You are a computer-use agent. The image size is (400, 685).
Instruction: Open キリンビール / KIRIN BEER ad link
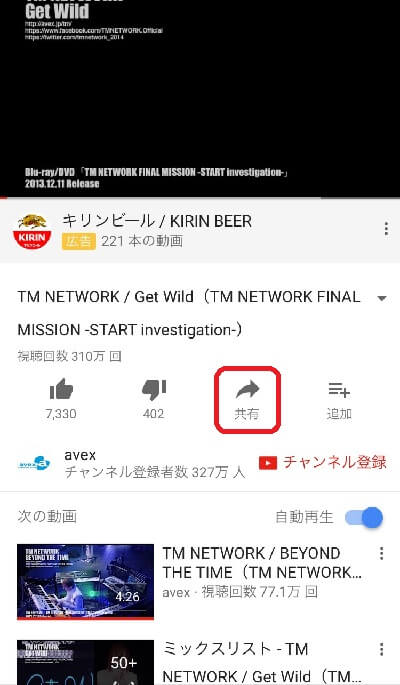click(157, 221)
